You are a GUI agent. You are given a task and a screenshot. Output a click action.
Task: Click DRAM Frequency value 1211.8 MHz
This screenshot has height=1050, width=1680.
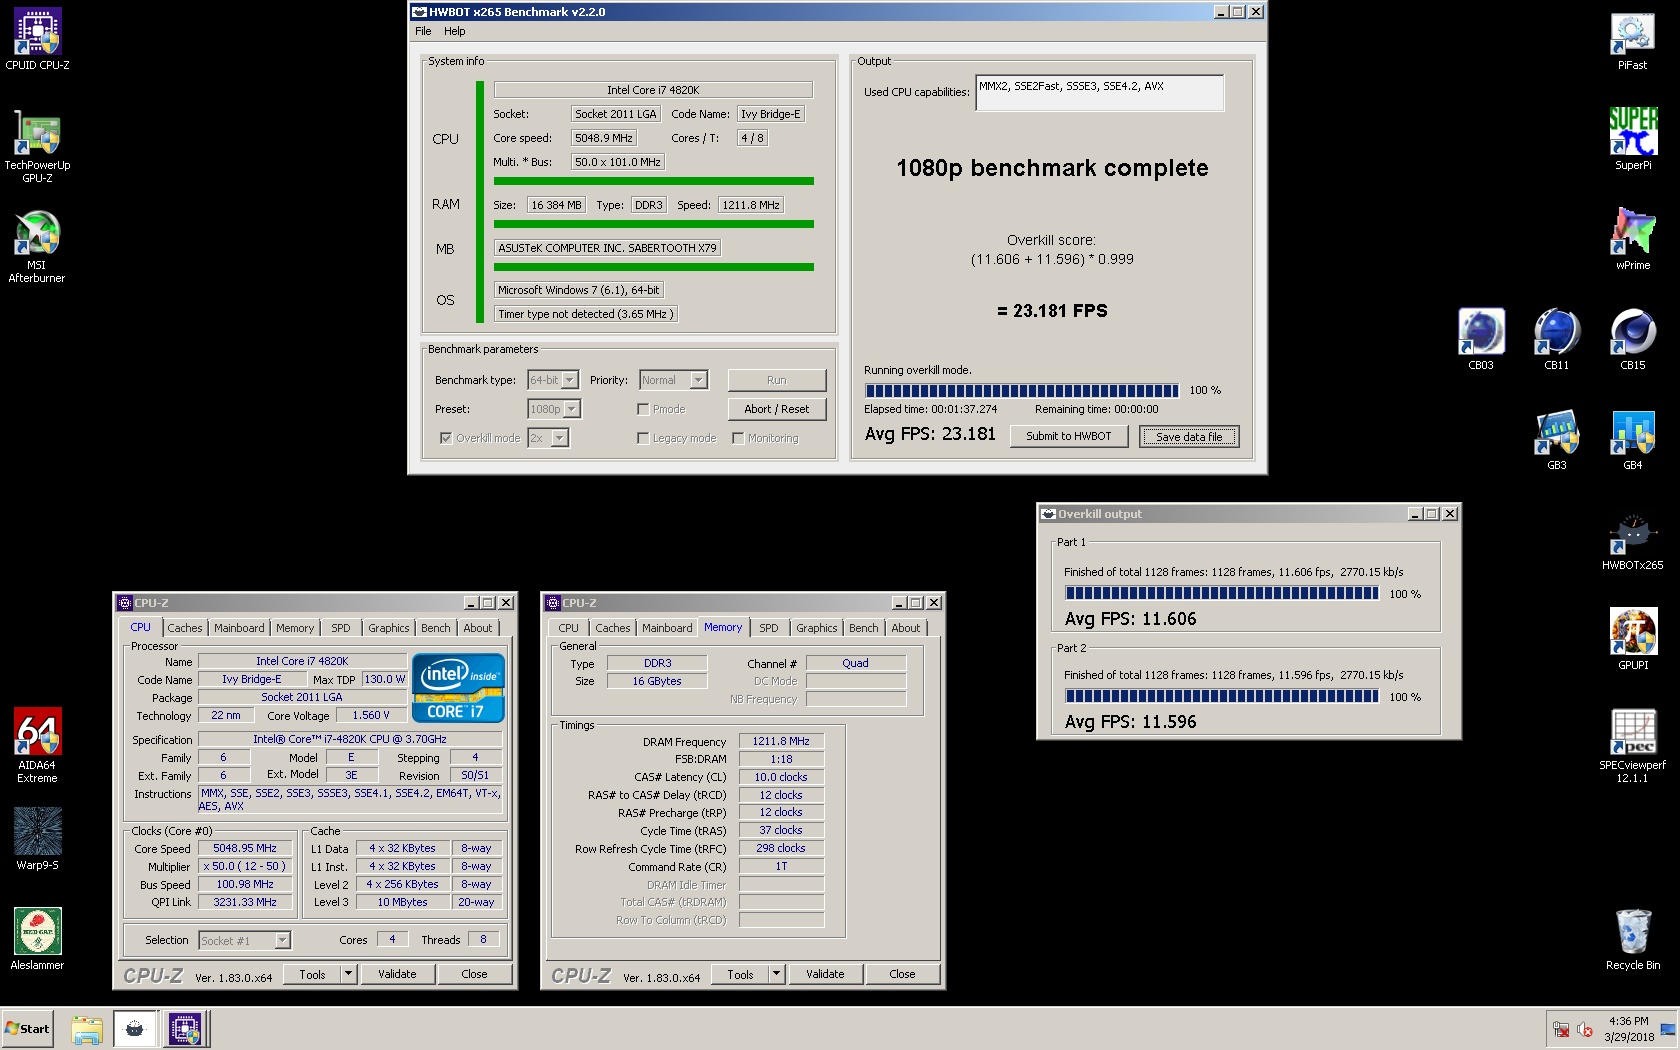pyautogui.click(x=781, y=741)
